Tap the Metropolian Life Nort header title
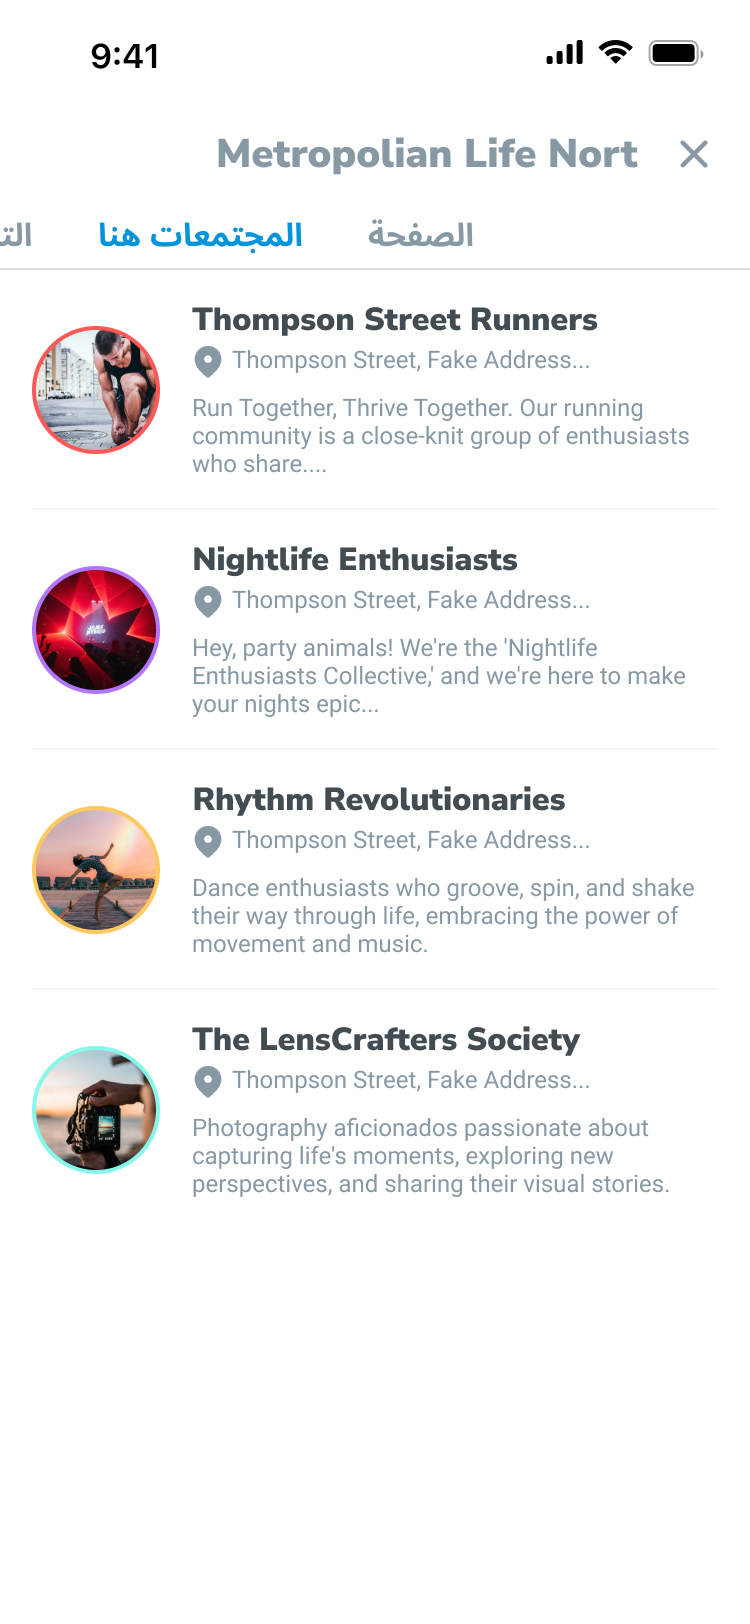Viewport: 750px width, 1624px height. [x=427, y=154]
